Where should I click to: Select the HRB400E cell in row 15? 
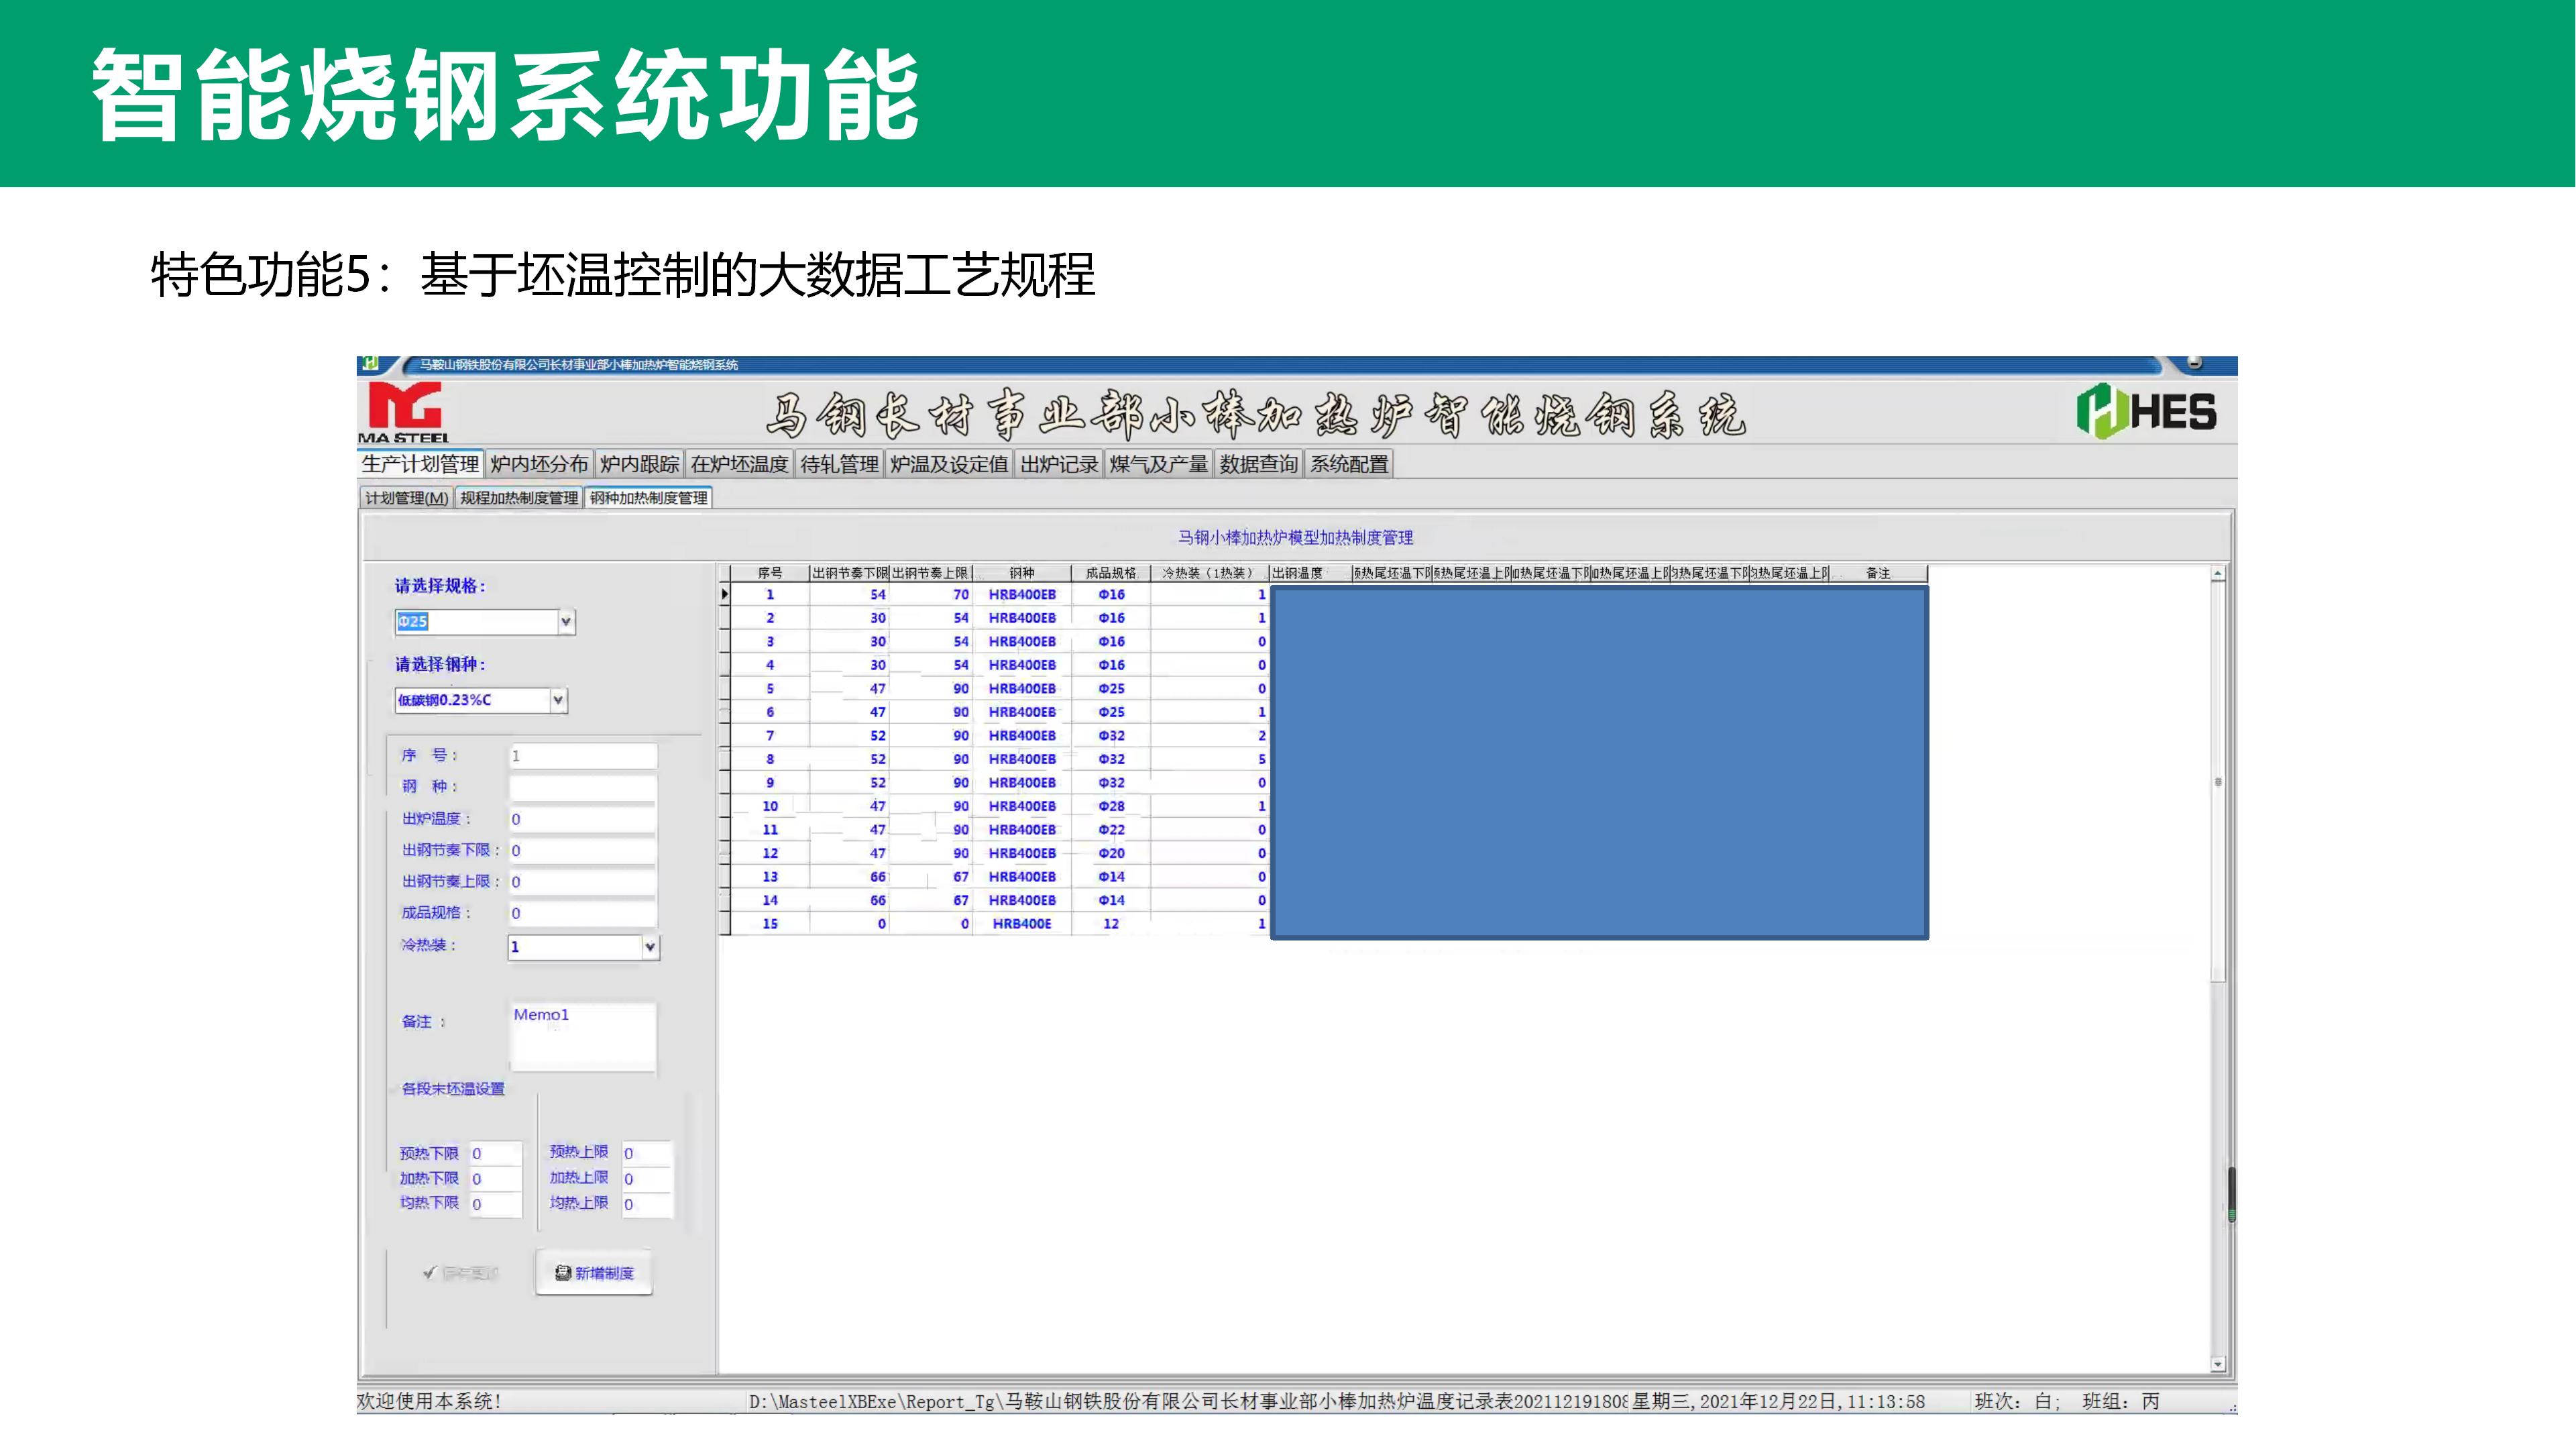[1022, 924]
